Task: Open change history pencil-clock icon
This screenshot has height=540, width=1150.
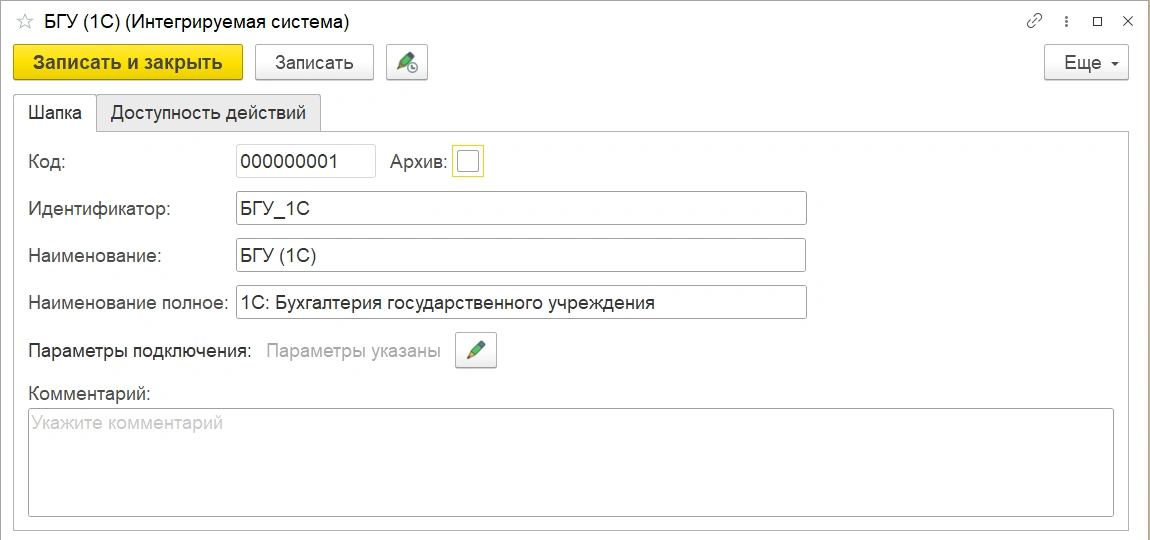Action: pos(407,62)
